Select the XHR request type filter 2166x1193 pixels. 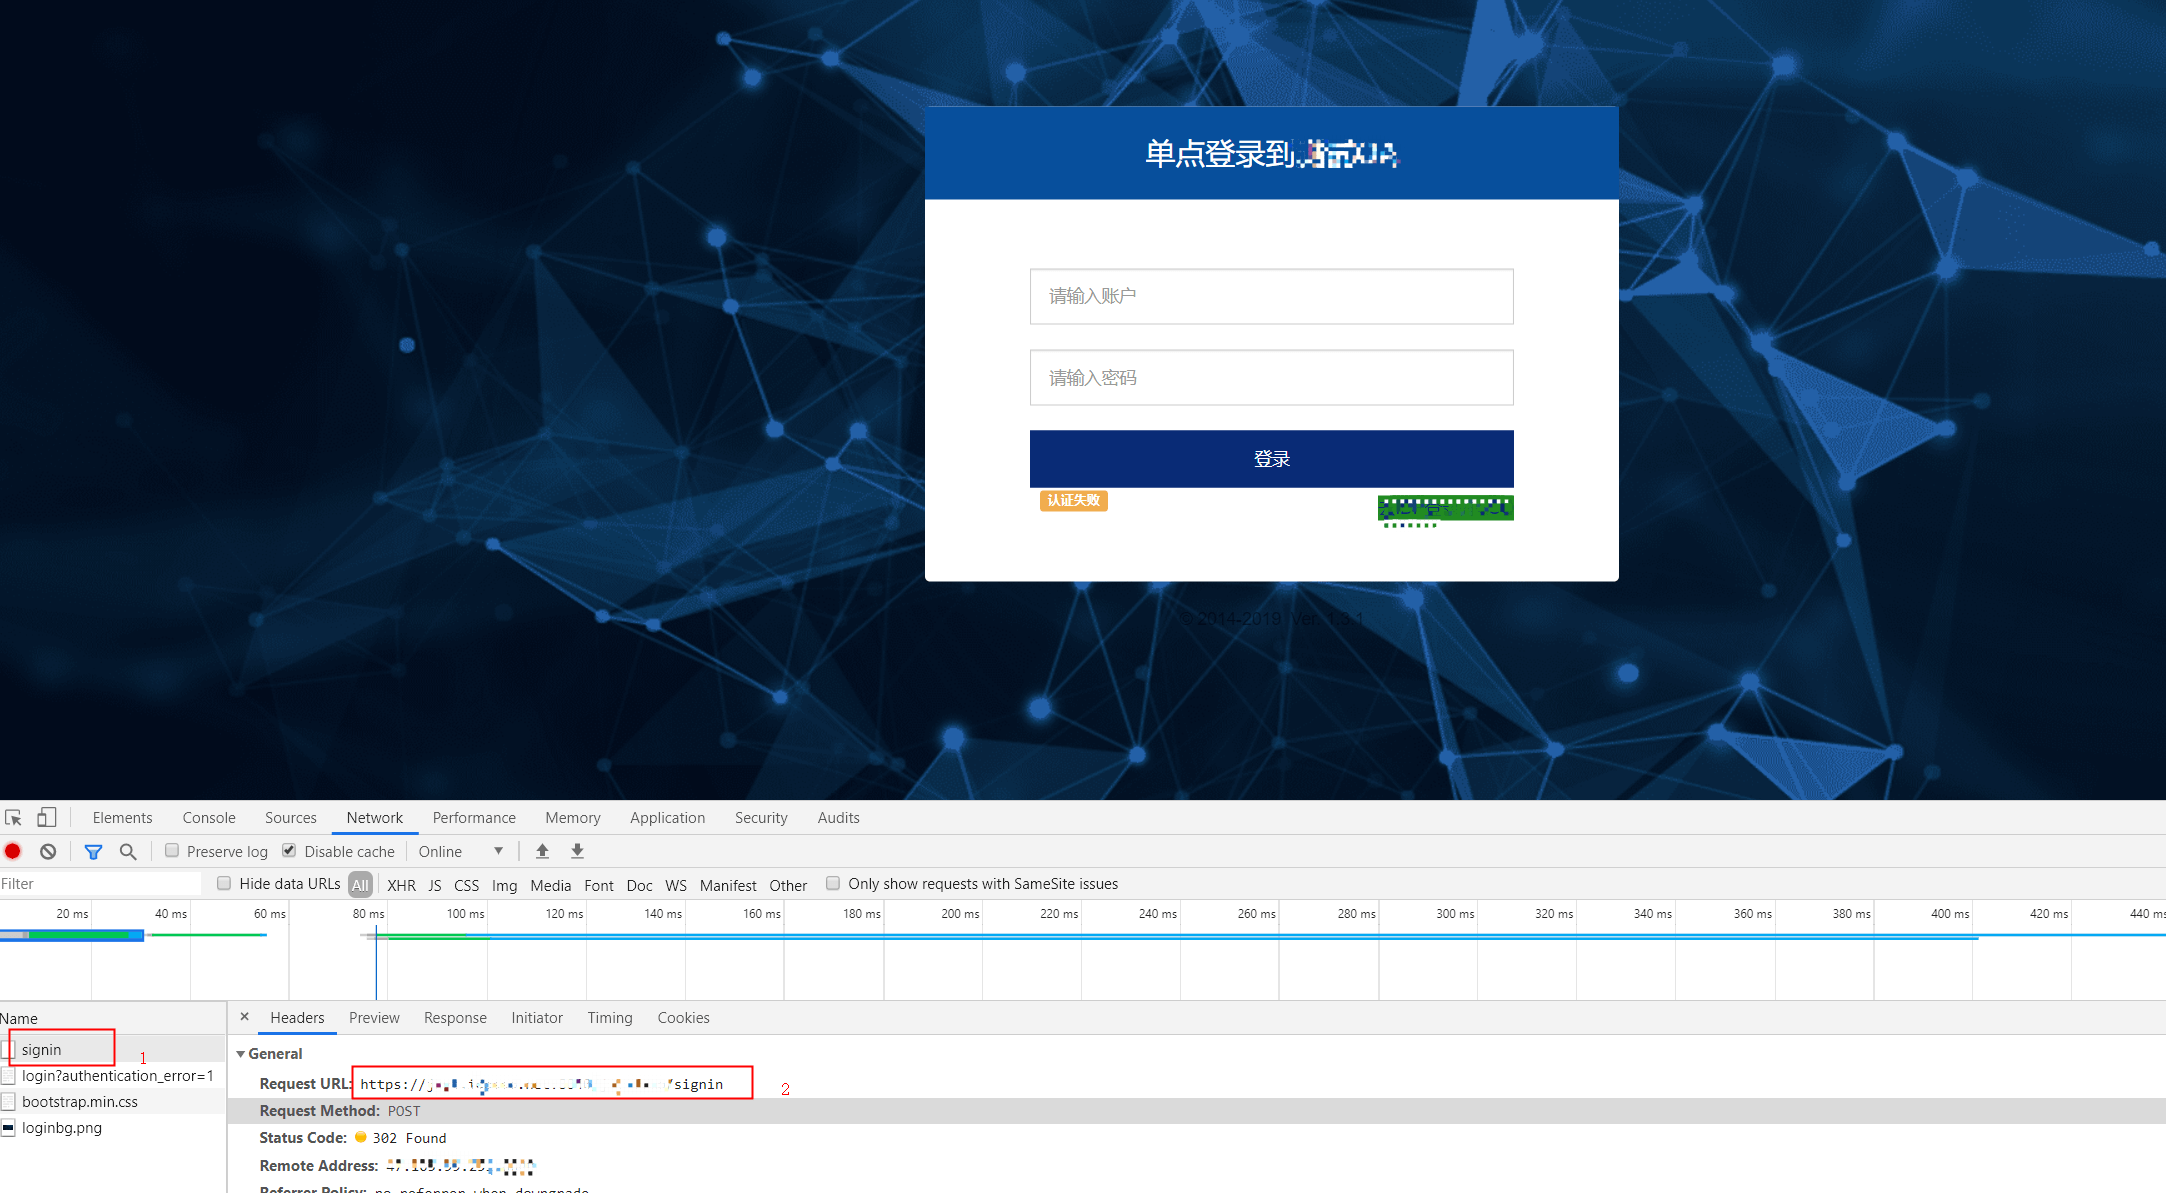(401, 885)
